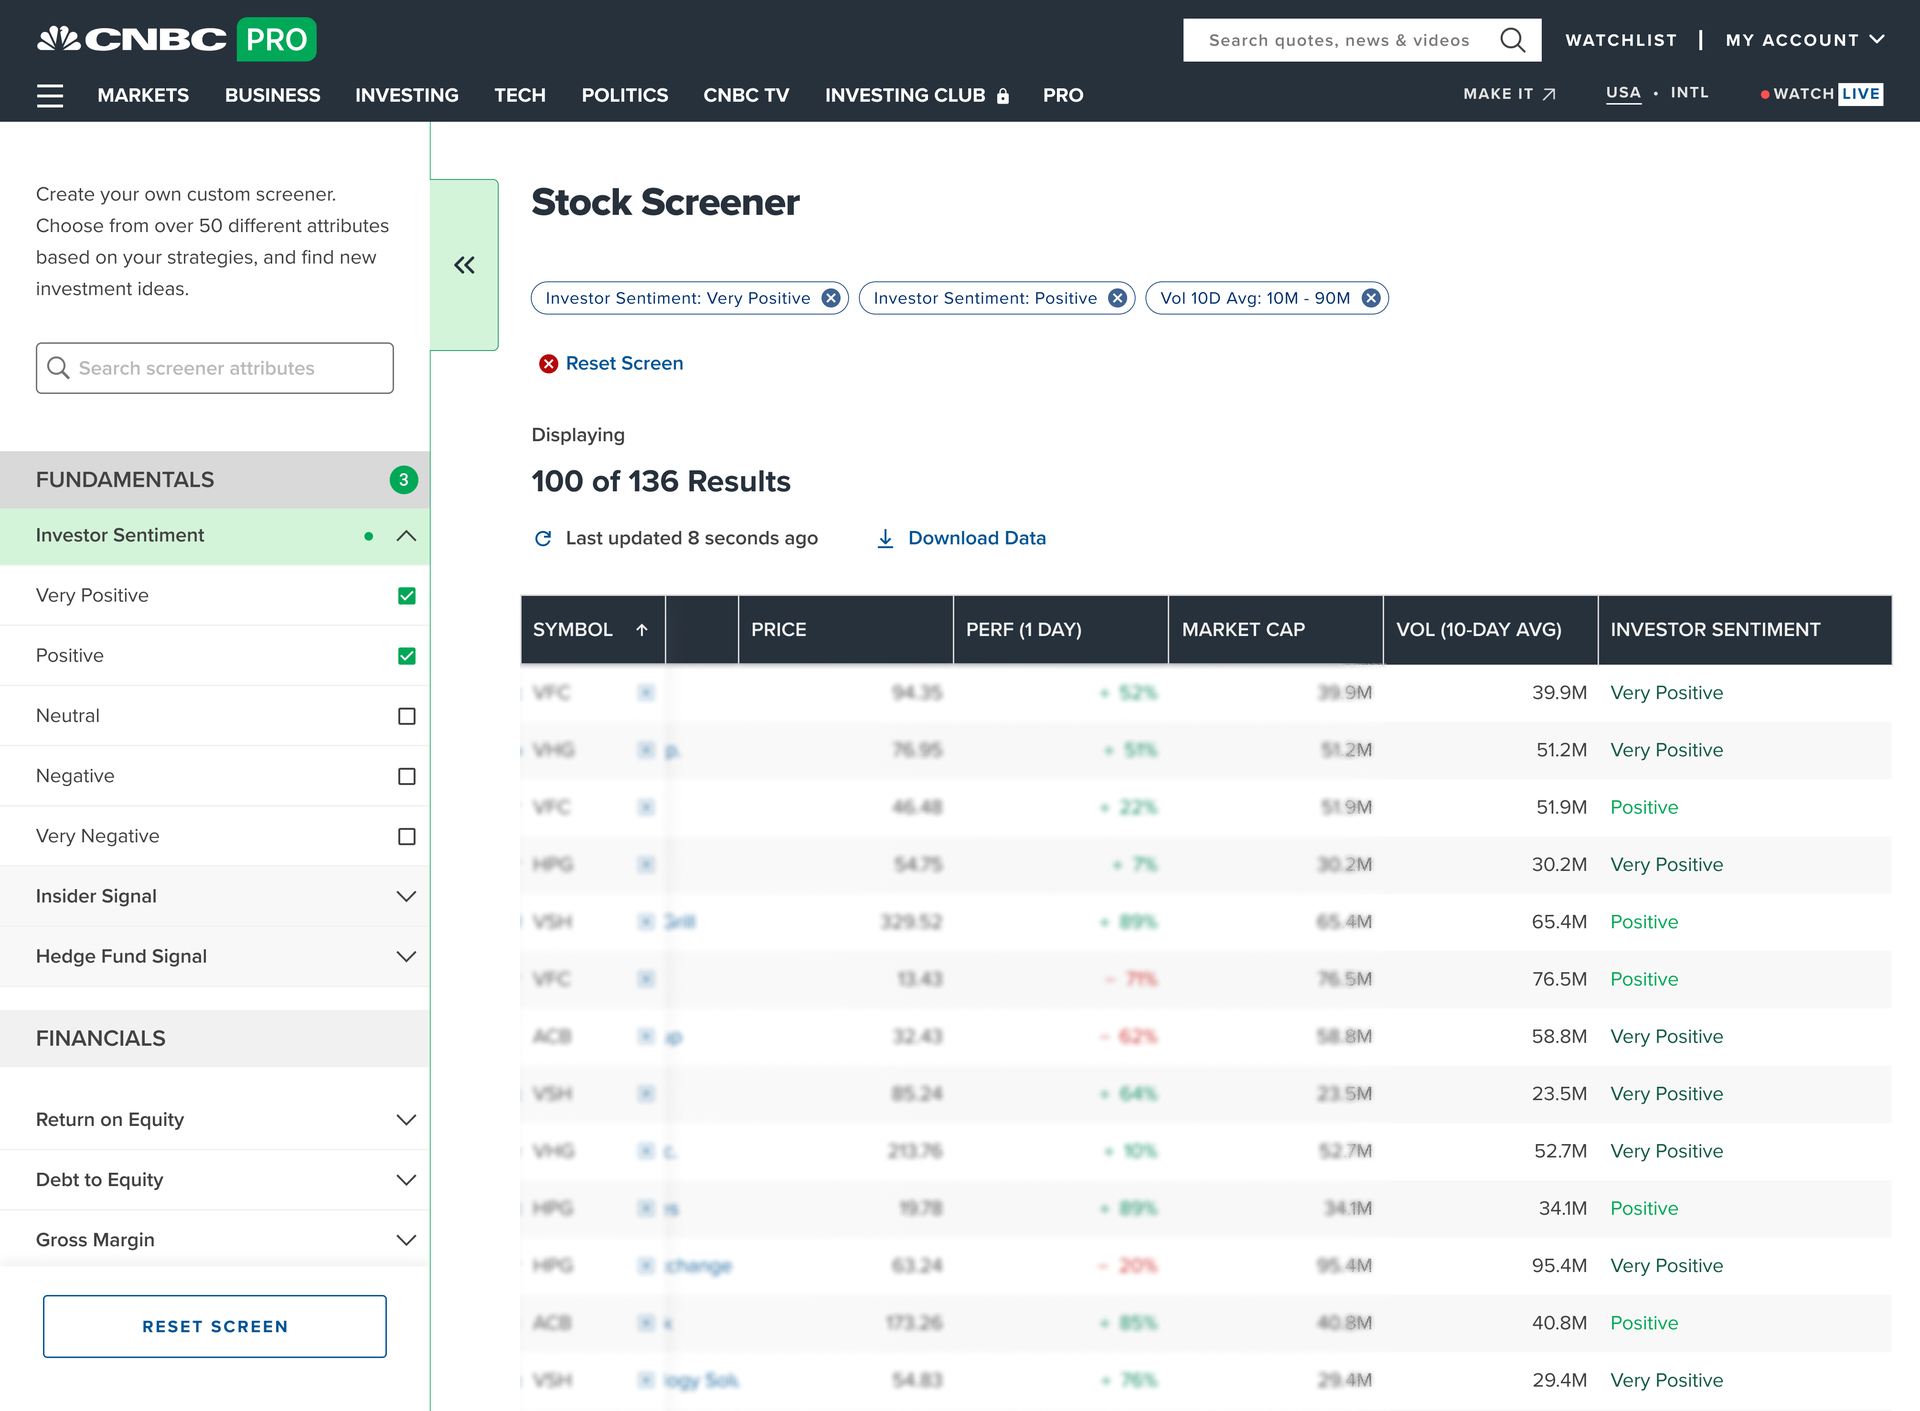Switch edition to USA

pyautogui.click(x=1623, y=93)
